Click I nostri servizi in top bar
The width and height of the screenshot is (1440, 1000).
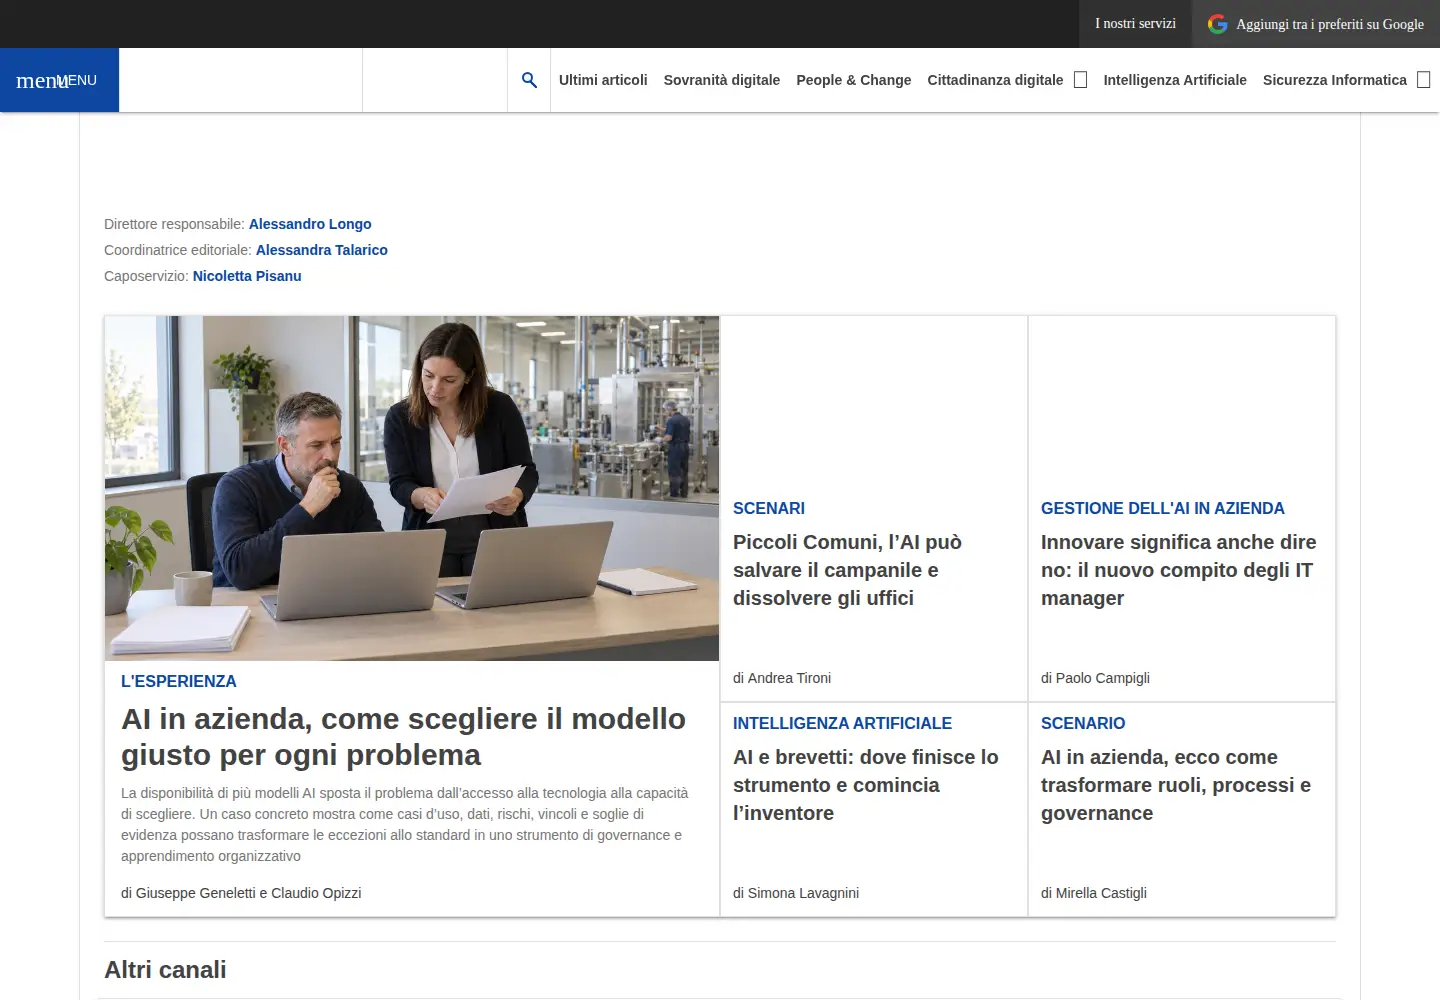click(x=1135, y=24)
